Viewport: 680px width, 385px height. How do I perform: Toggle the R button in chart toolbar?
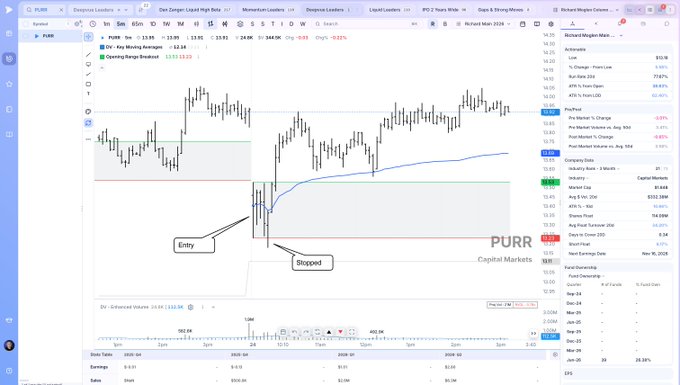pyautogui.click(x=433, y=24)
